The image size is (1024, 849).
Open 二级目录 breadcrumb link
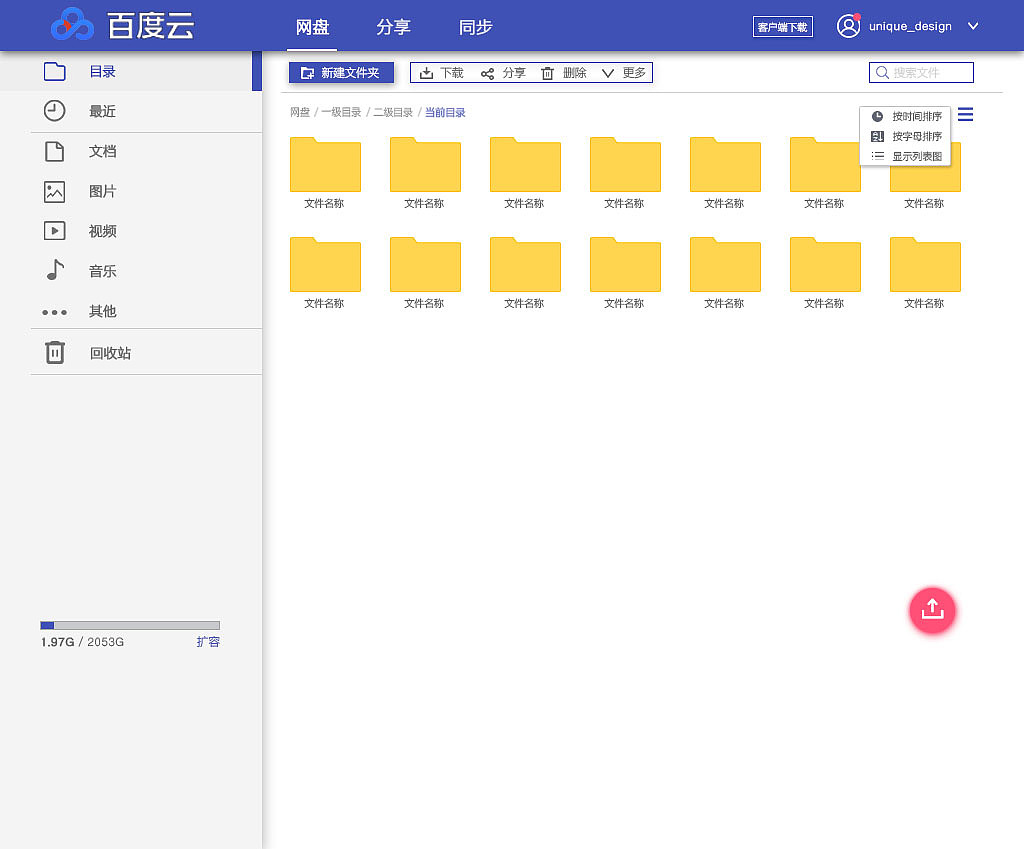tap(393, 112)
